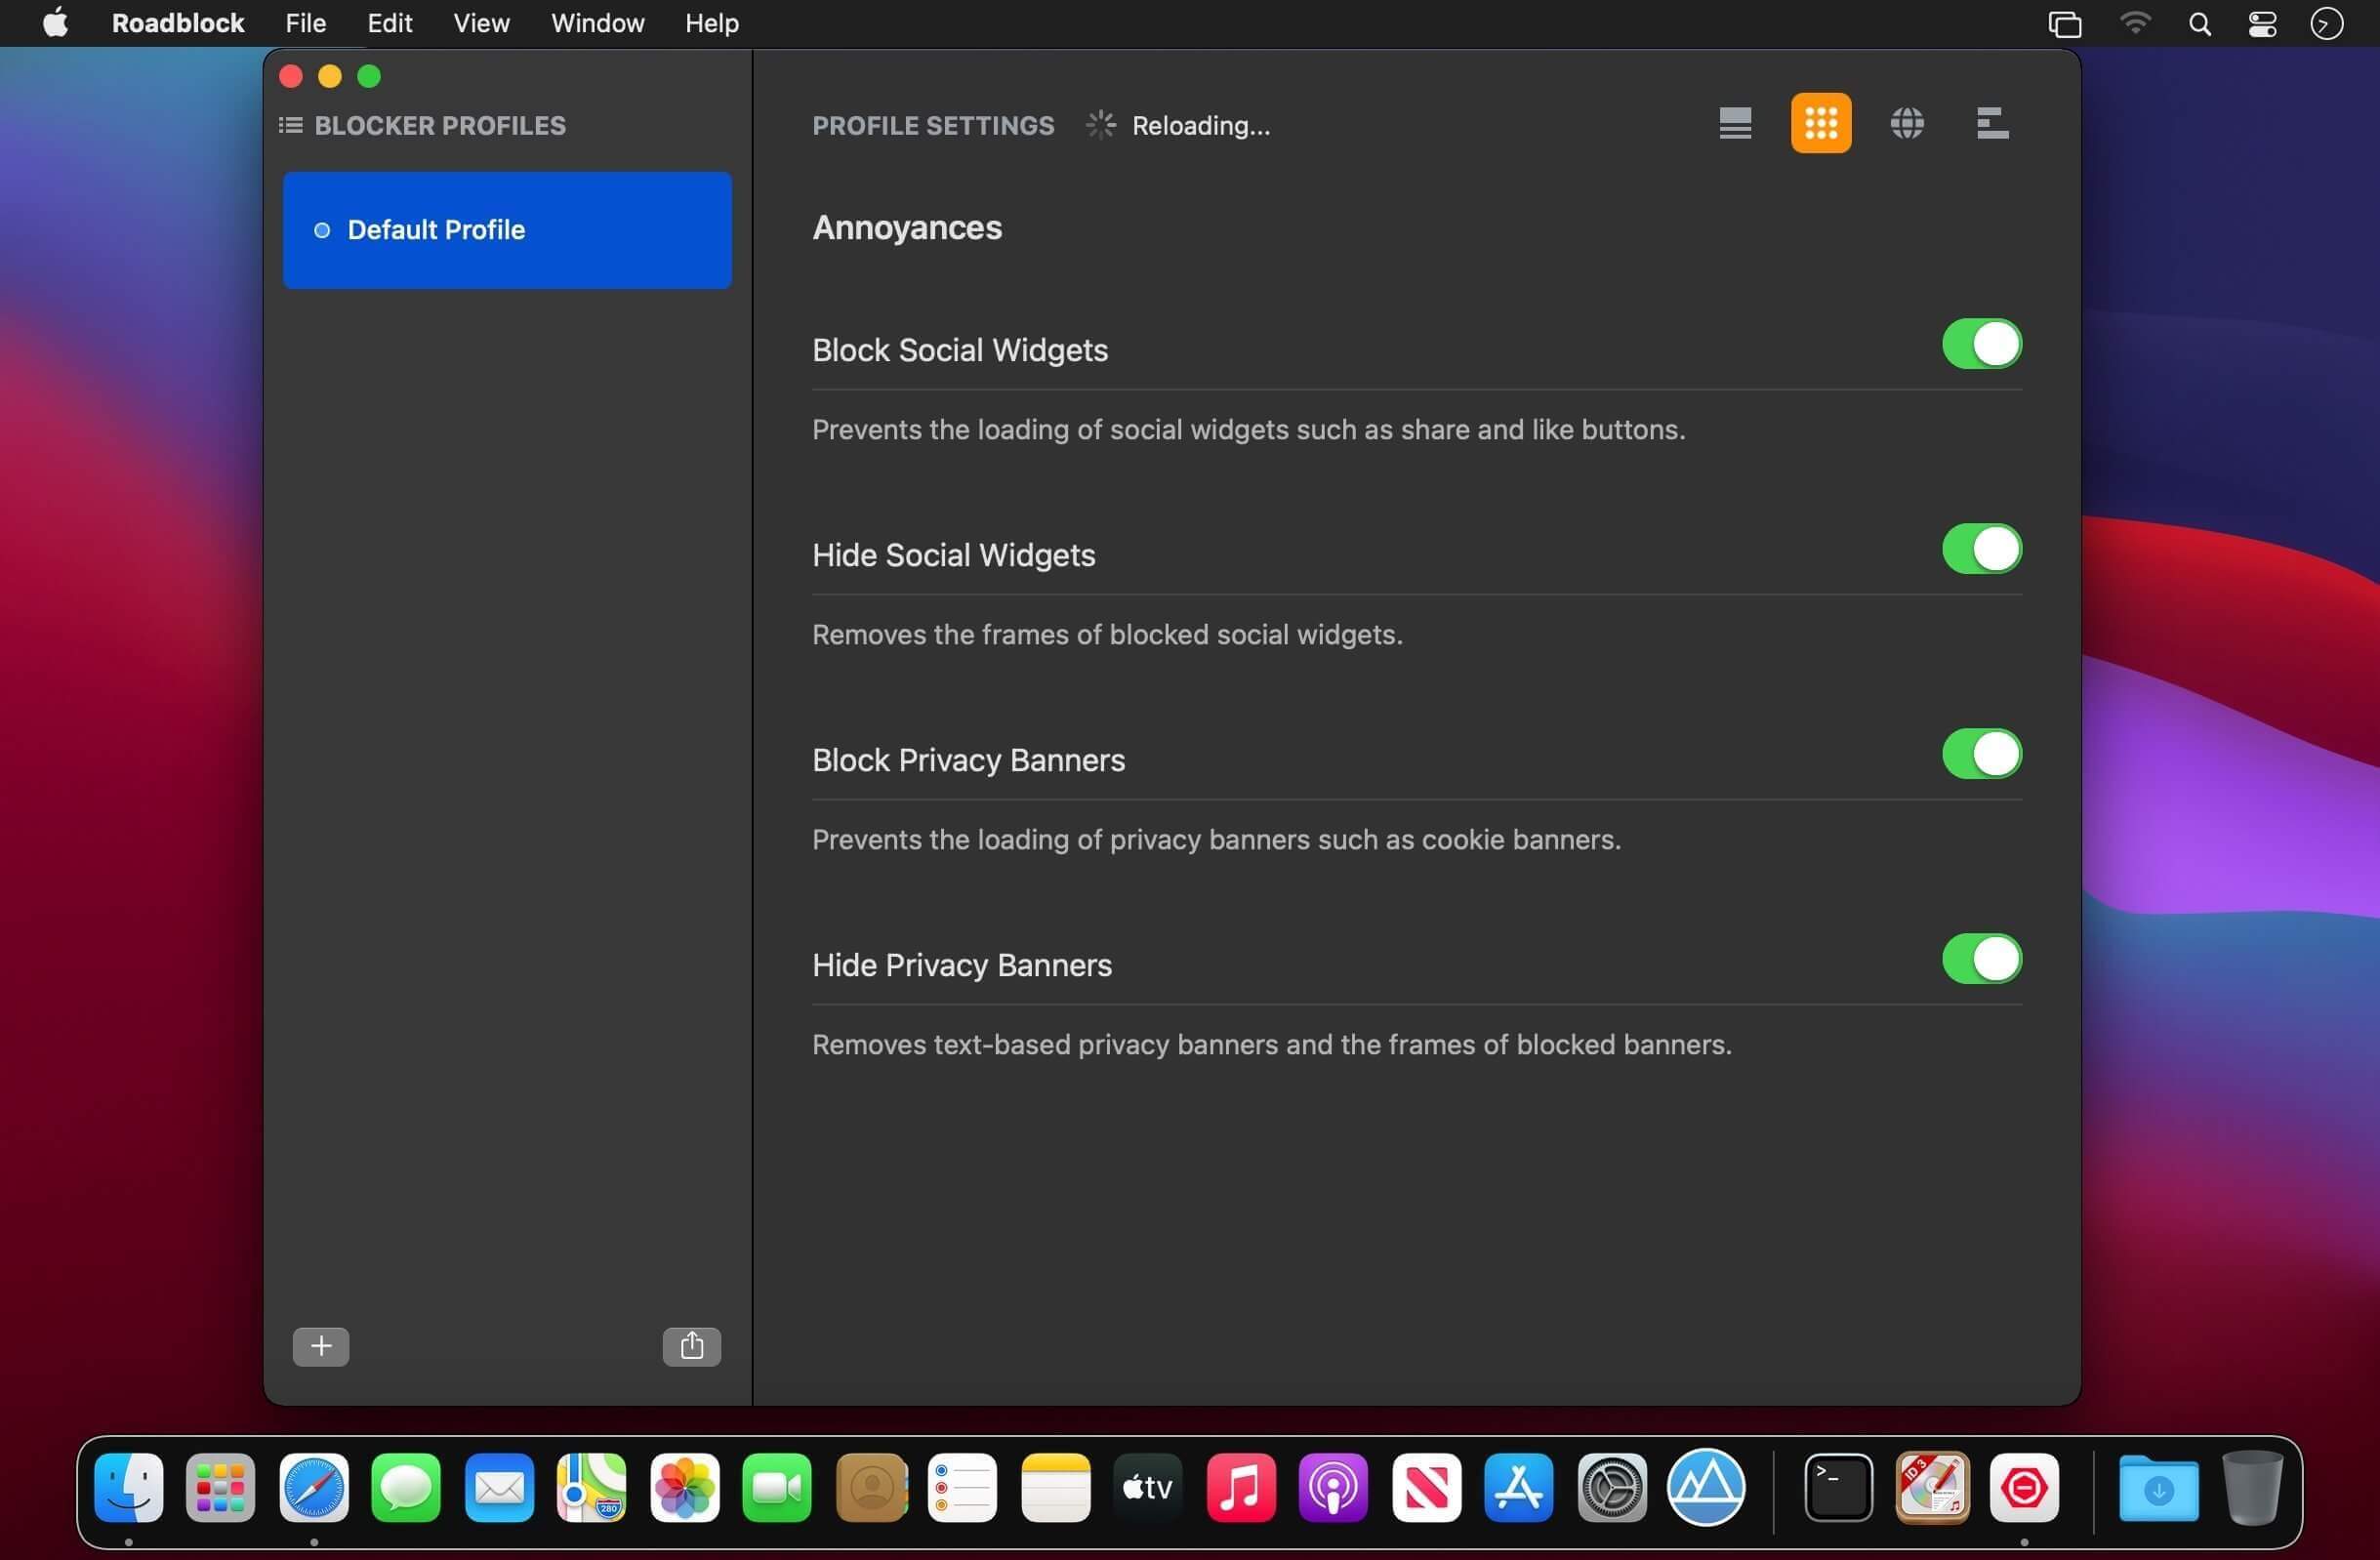This screenshot has height=1560, width=2380.
Task: Open System Preferences from the Dock
Action: pyautogui.click(x=1612, y=1487)
